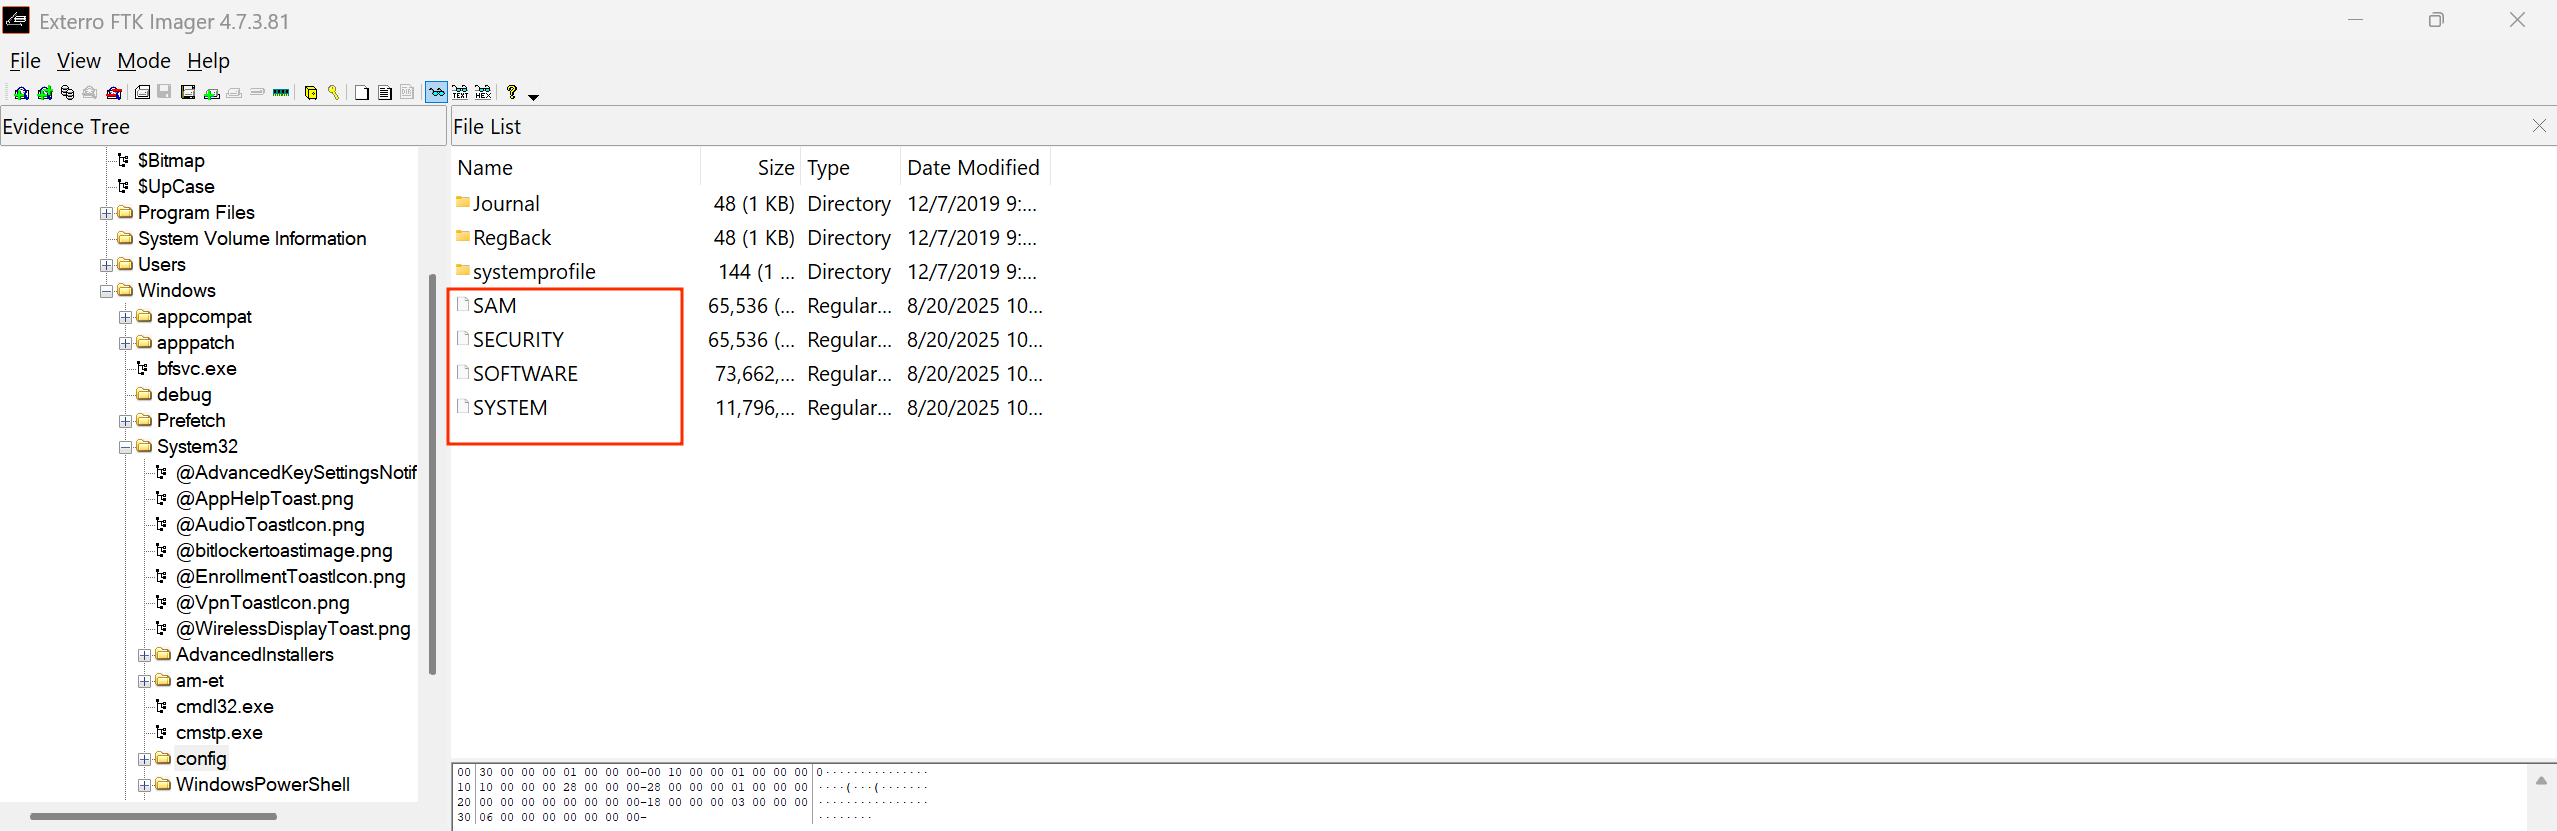Image resolution: width=2557 pixels, height=831 pixels.
Task: Click the Evidence Tree vertical scrollbar thumb
Action: tap(432, 474)
